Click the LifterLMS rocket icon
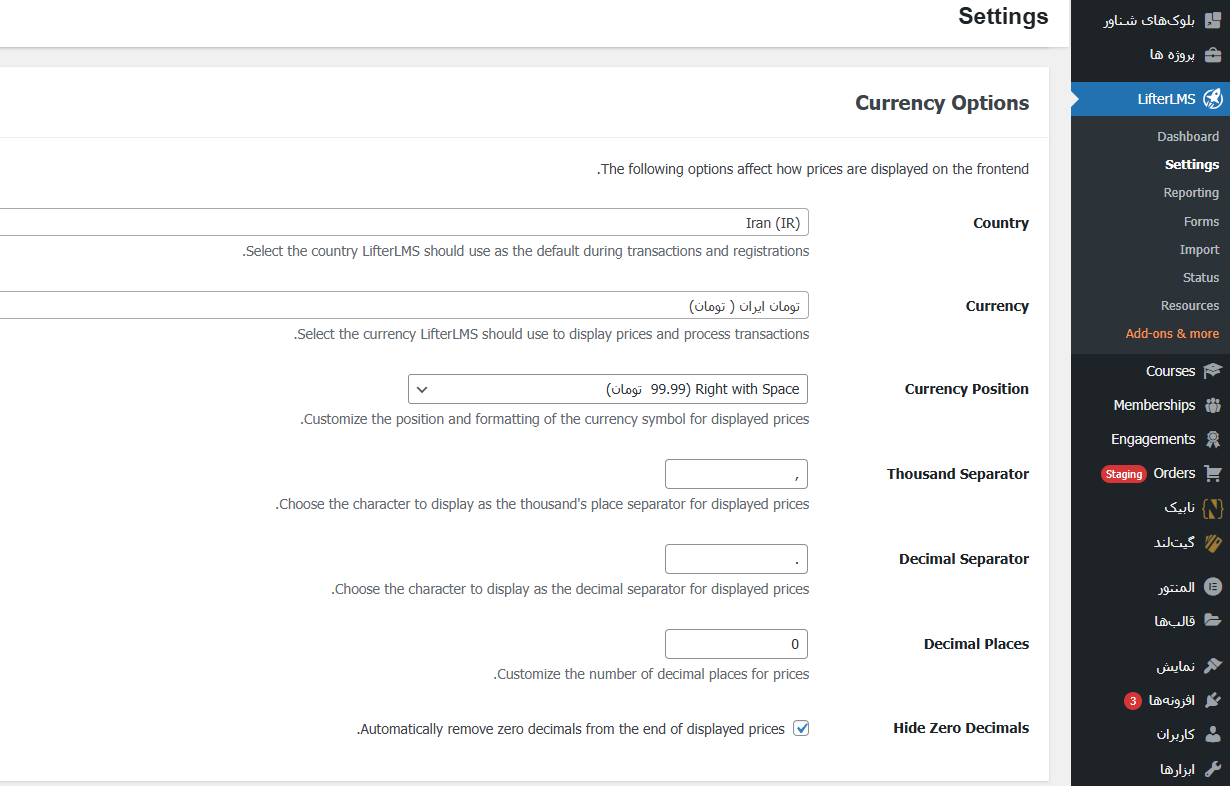 click(x=1212, y=99)
